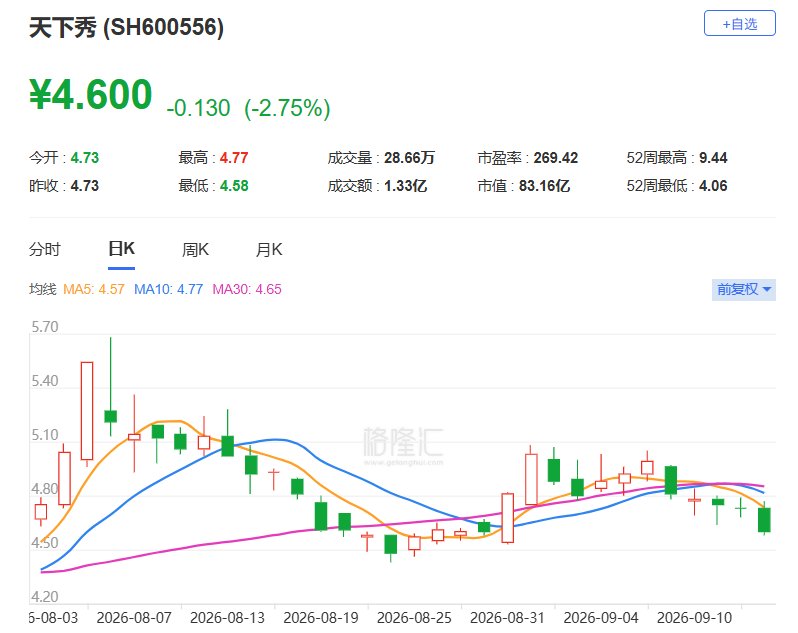
Task: Click the ¥4.600 current price
Action: pyautogui.click(x=91, y=94)
